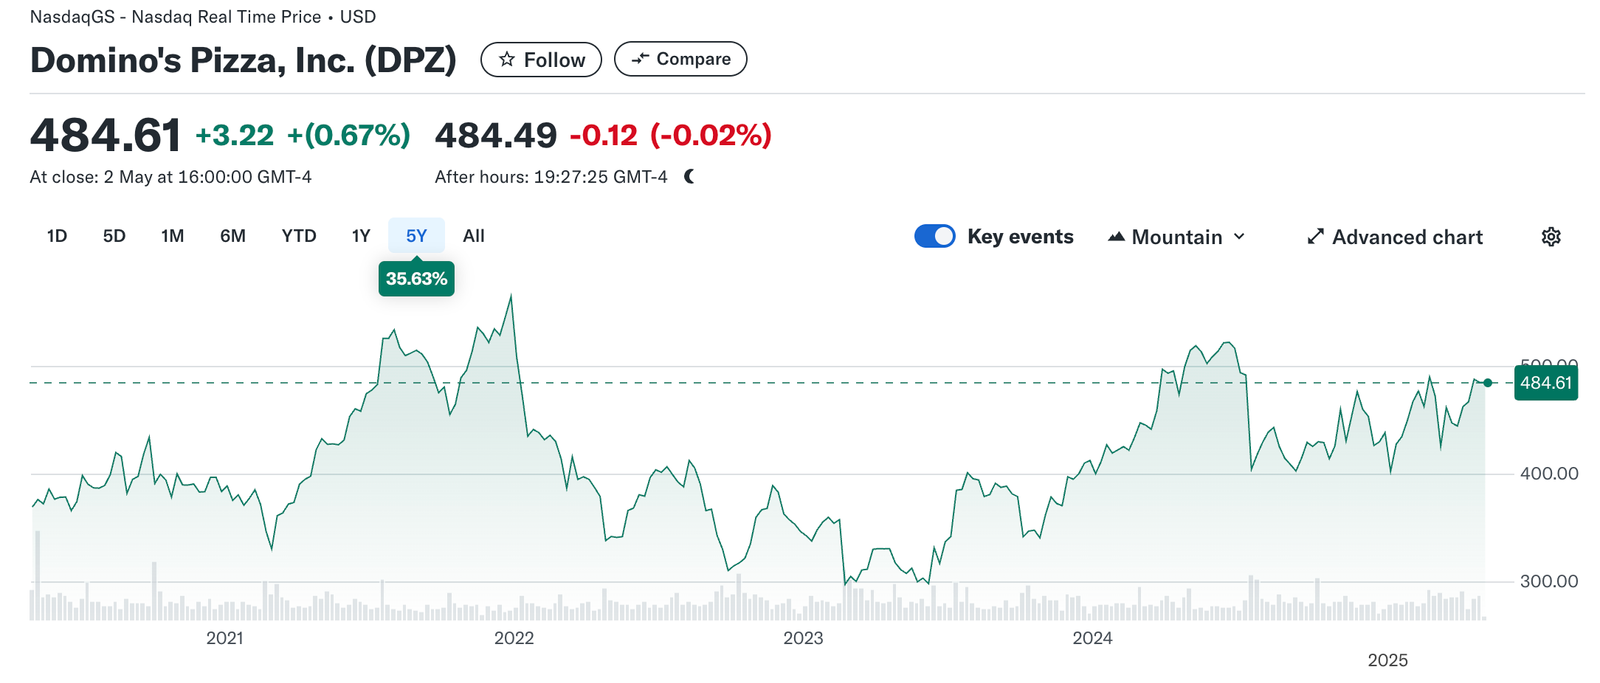Click the +3.22 daily change
The height and width of the screenshot is (683, 1600).
point(234,135)
